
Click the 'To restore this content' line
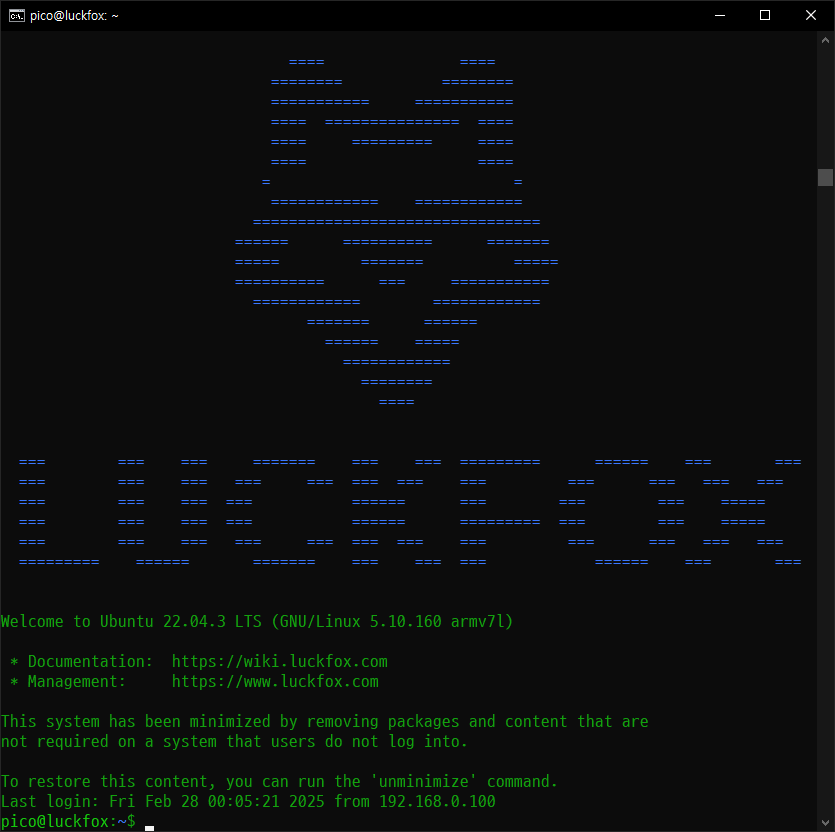pyautogui.click(x=279, y=781)
